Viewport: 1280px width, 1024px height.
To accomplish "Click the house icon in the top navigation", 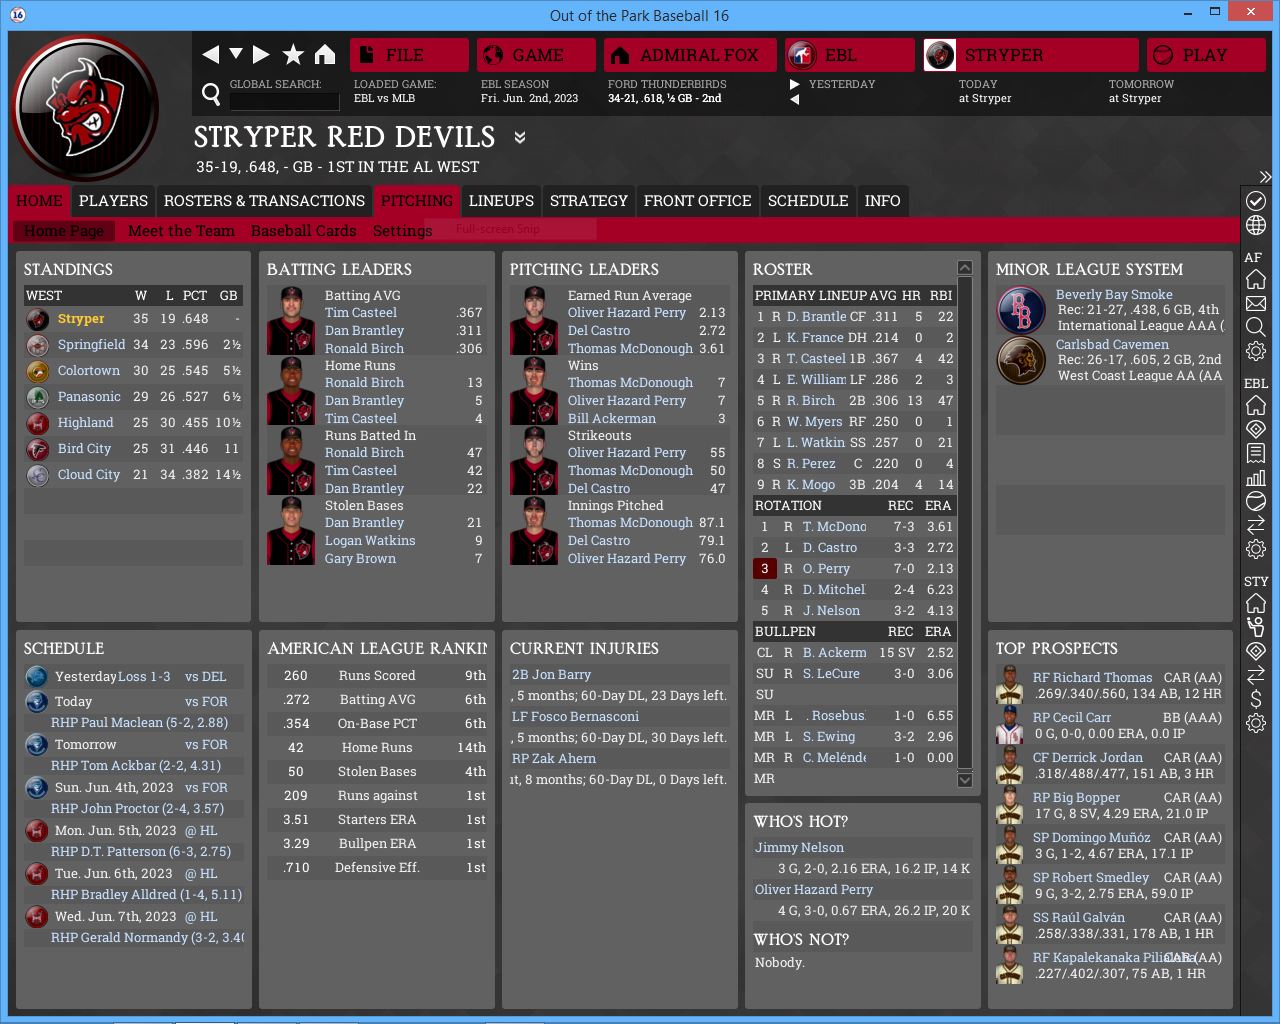I will pyautogui.click(x=325, y=54).
